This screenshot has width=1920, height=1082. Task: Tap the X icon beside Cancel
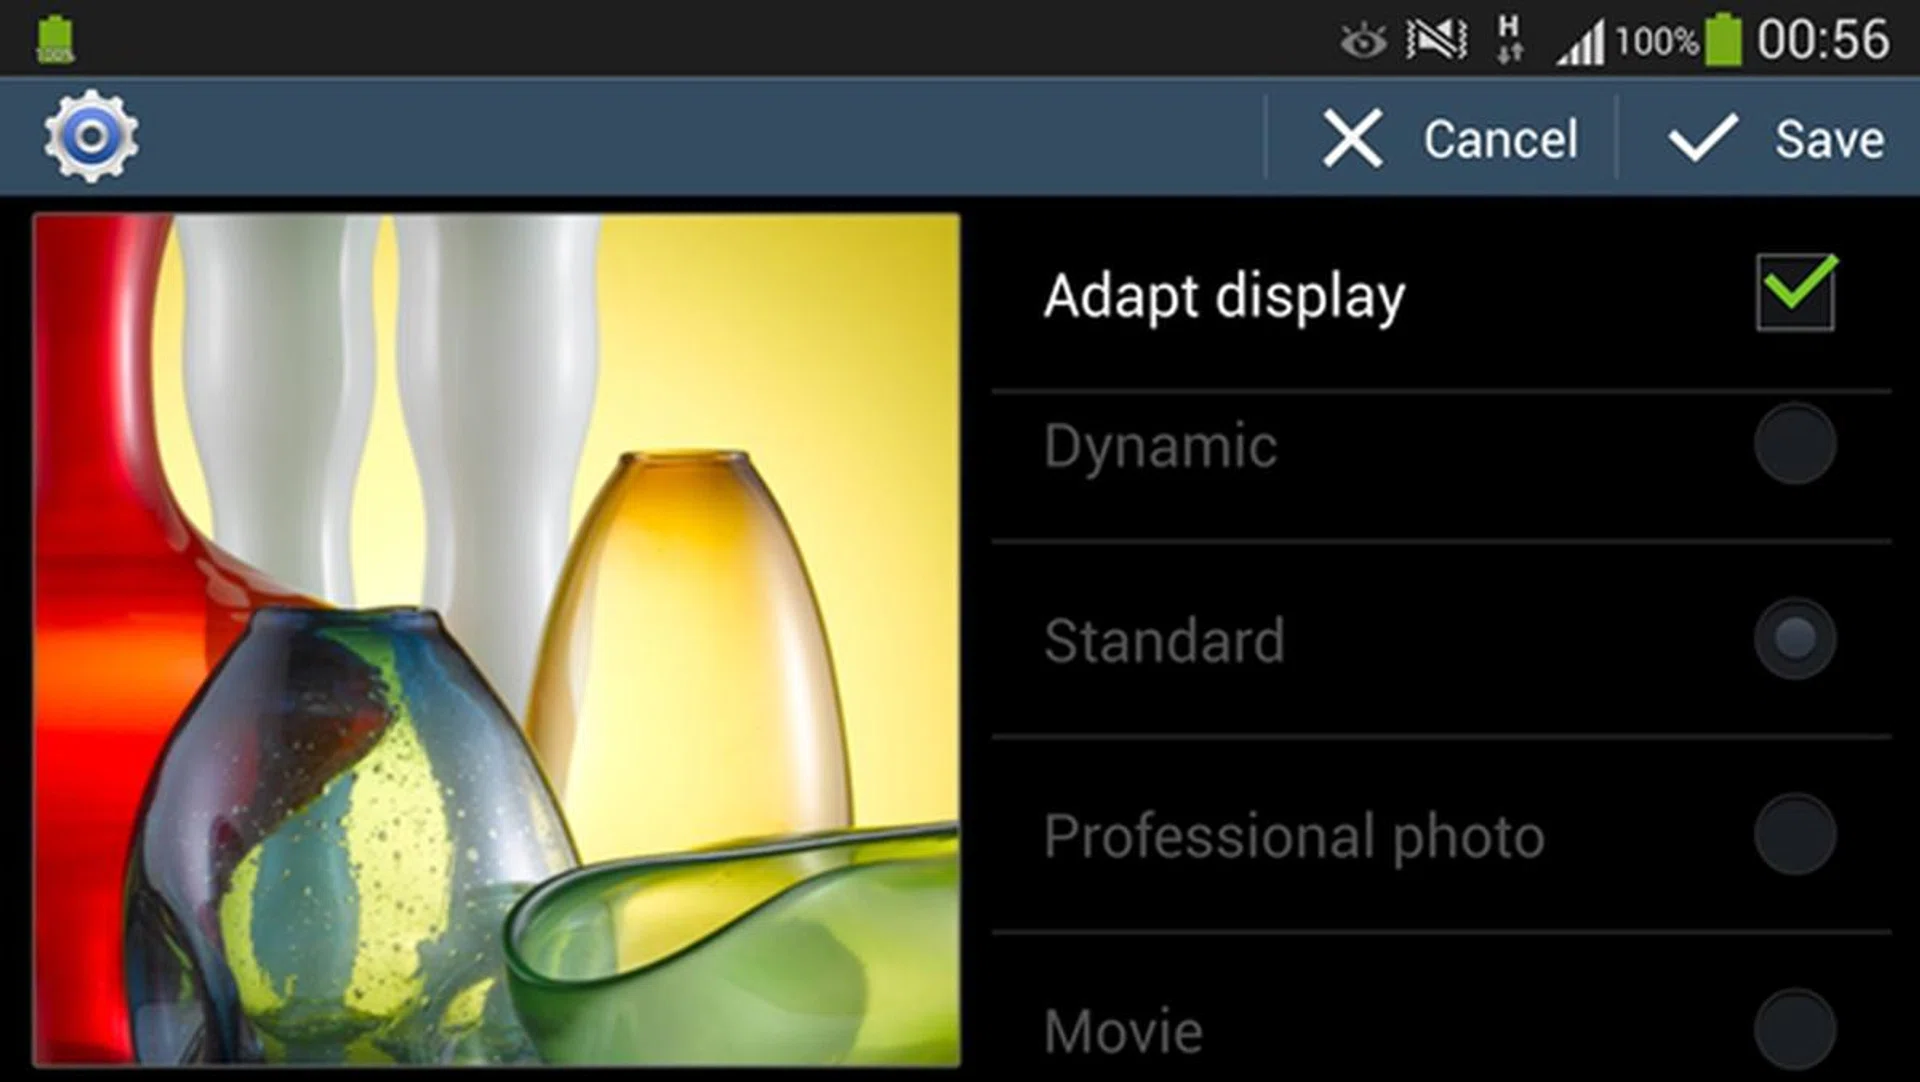(1352, 138)
